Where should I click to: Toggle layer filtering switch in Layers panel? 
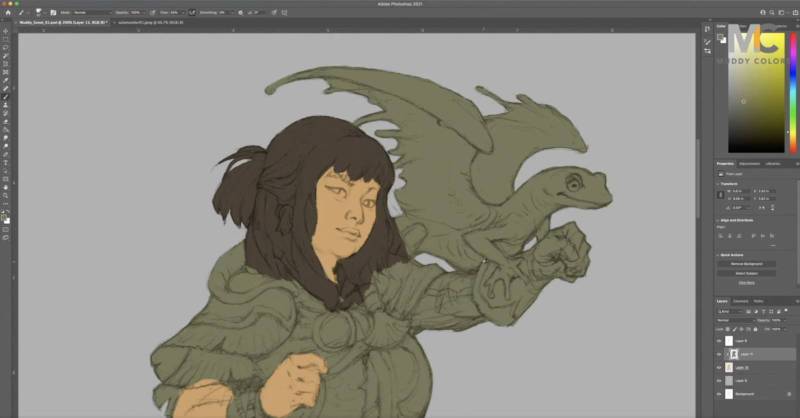(x=786, y=310)
